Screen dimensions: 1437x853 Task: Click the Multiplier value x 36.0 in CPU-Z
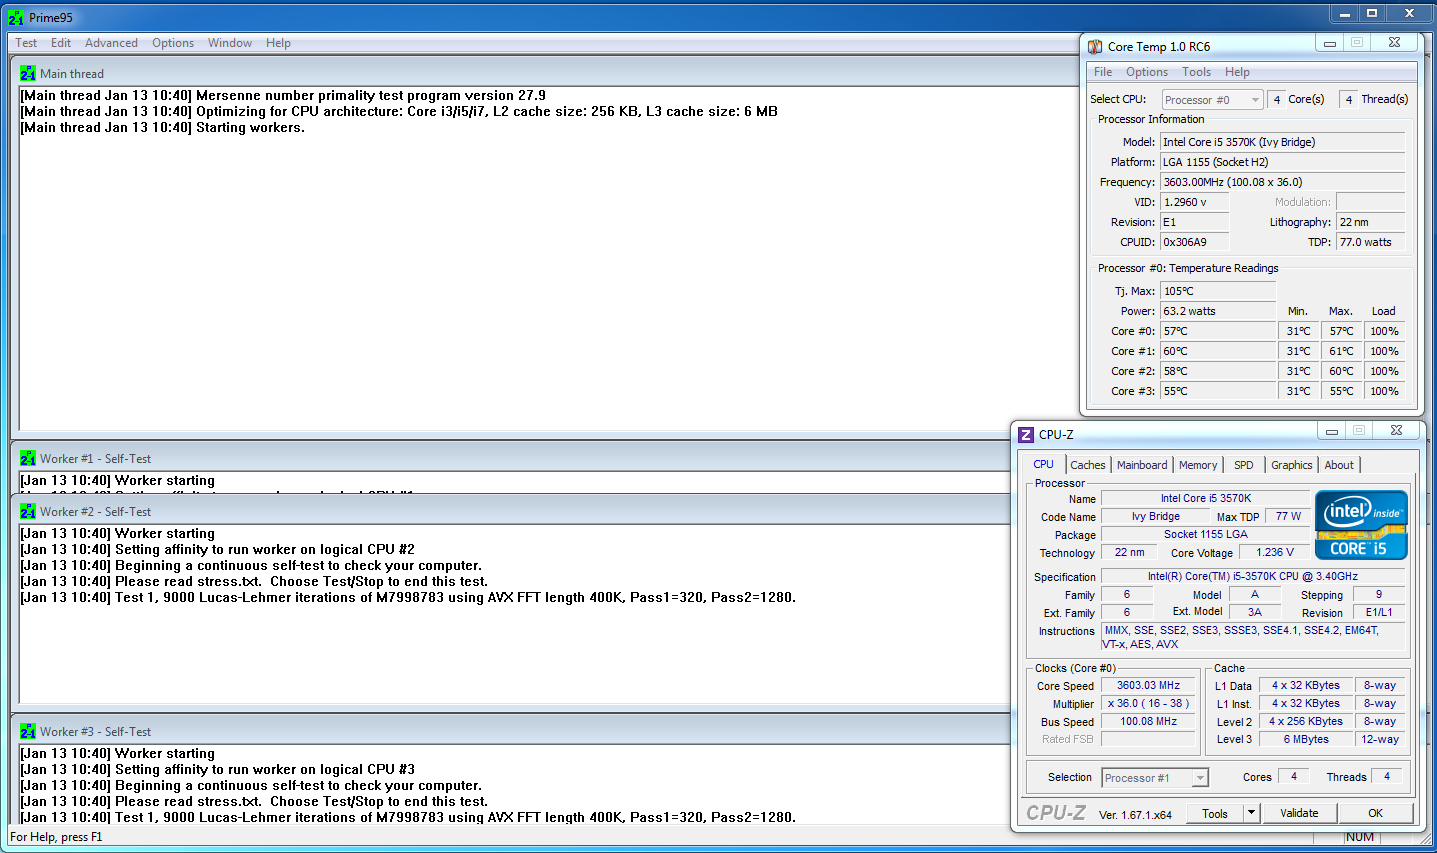coord(1149,704)
